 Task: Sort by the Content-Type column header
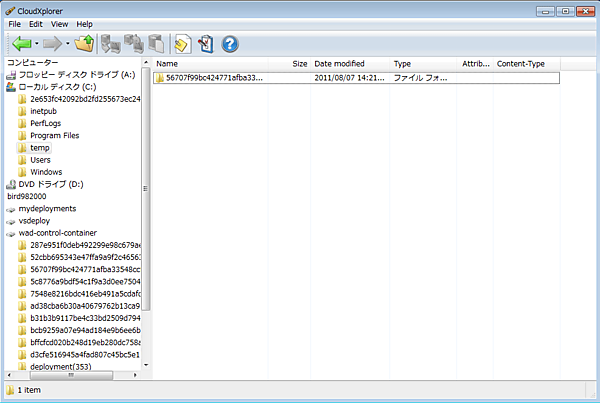(527, 64)
